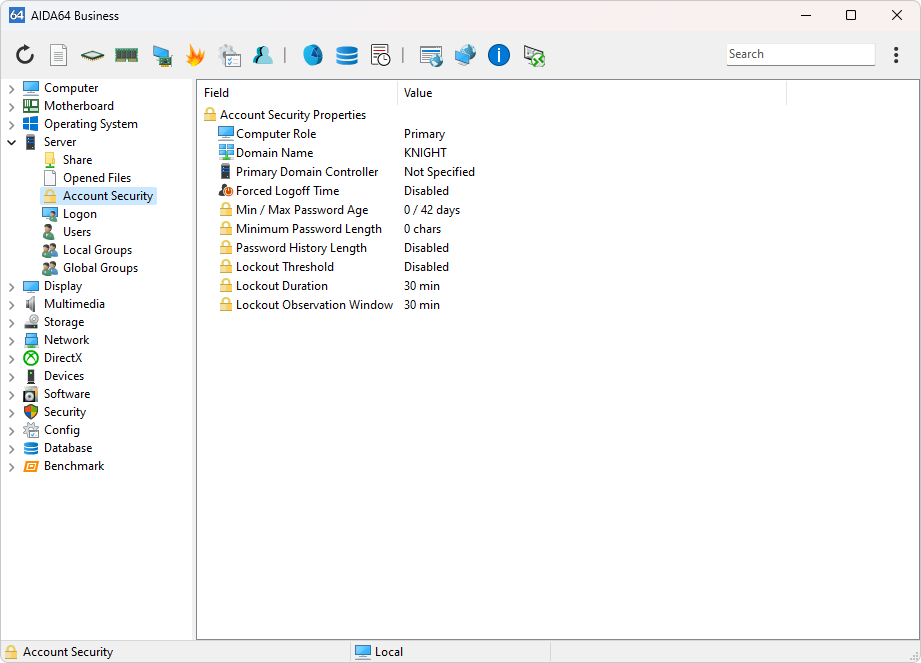The width and height of the screenshot is (921, 663).
Task: Open the three-dot menu button
Action: coord(896,55)
